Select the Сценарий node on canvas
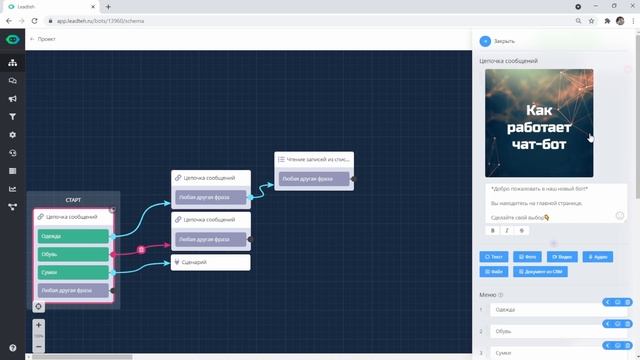Screen dimensions: 640x360 (x=211, y=262)
